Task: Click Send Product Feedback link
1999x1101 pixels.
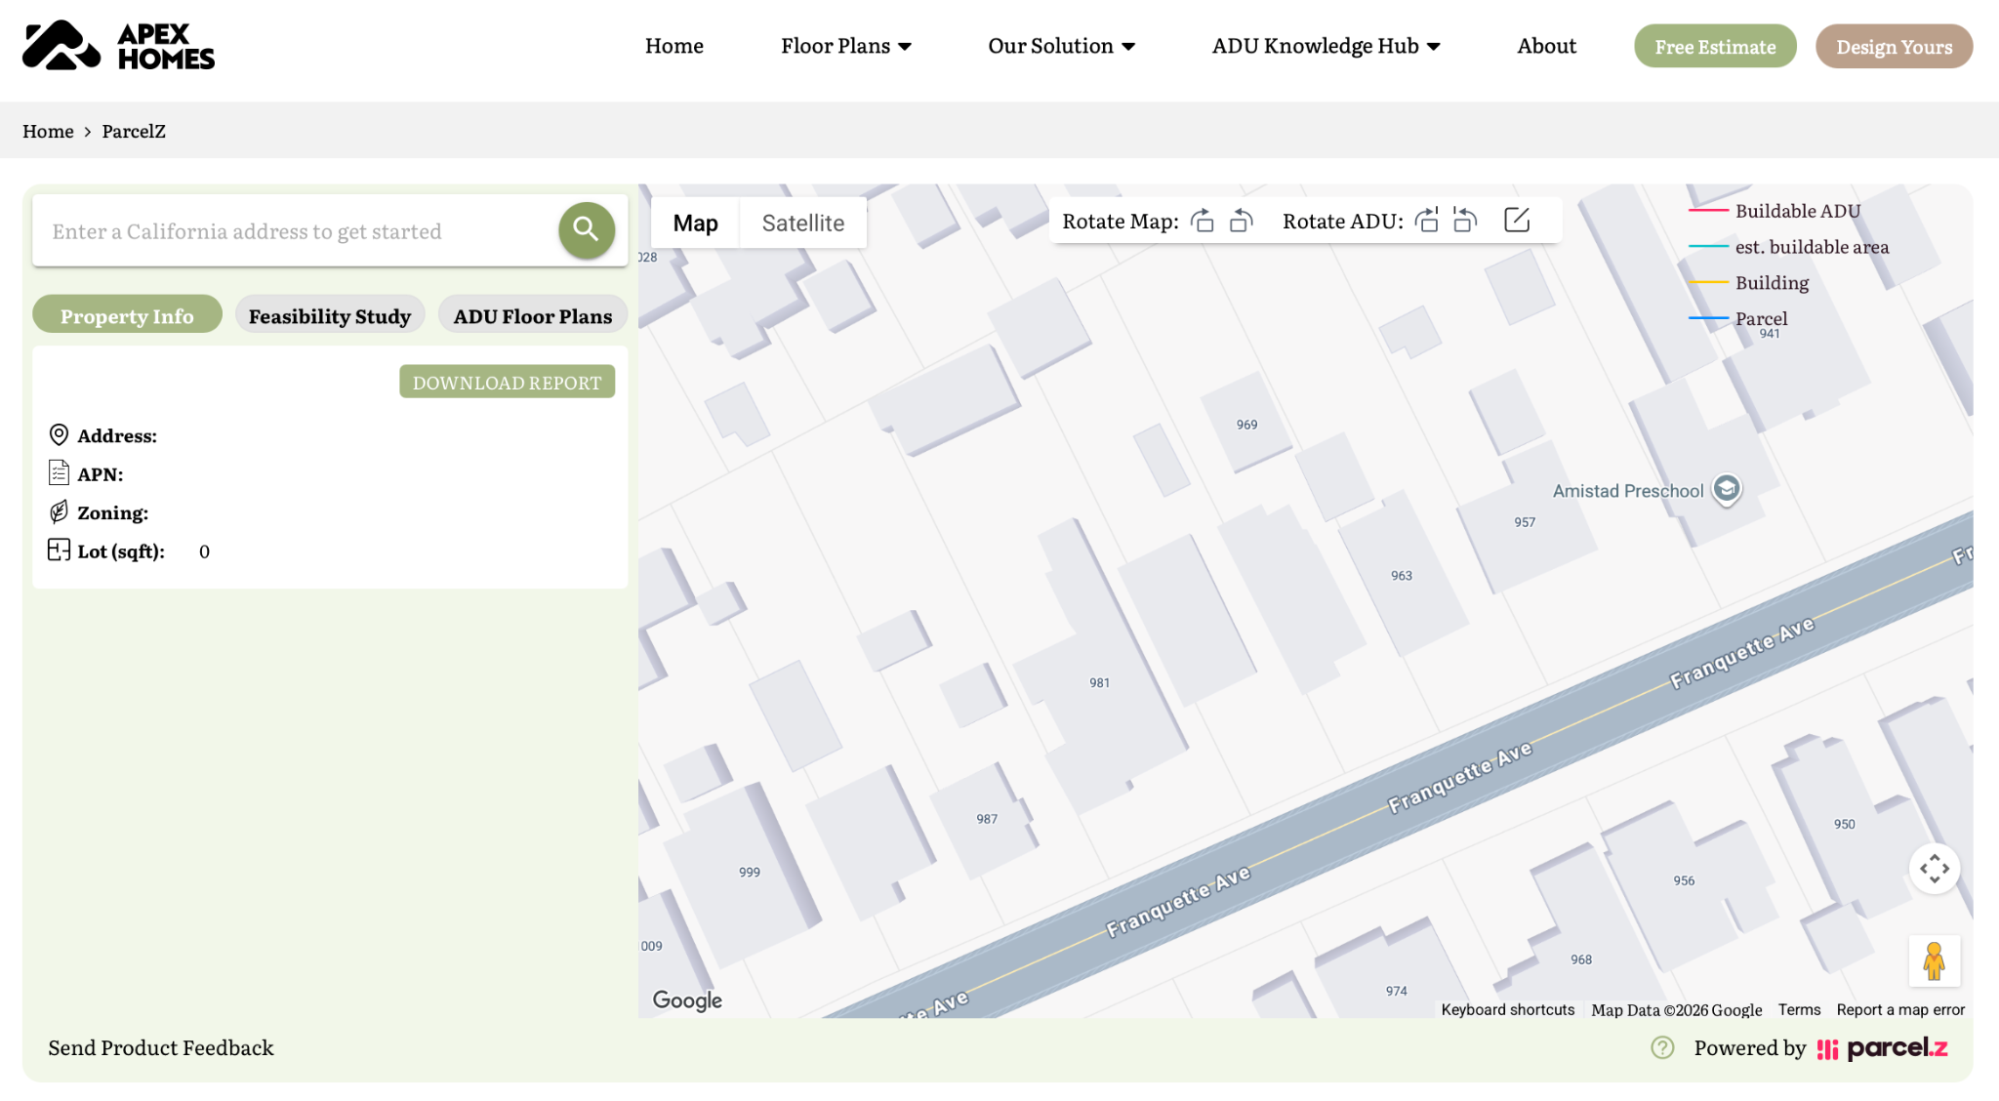Action: coord(161,1047)
